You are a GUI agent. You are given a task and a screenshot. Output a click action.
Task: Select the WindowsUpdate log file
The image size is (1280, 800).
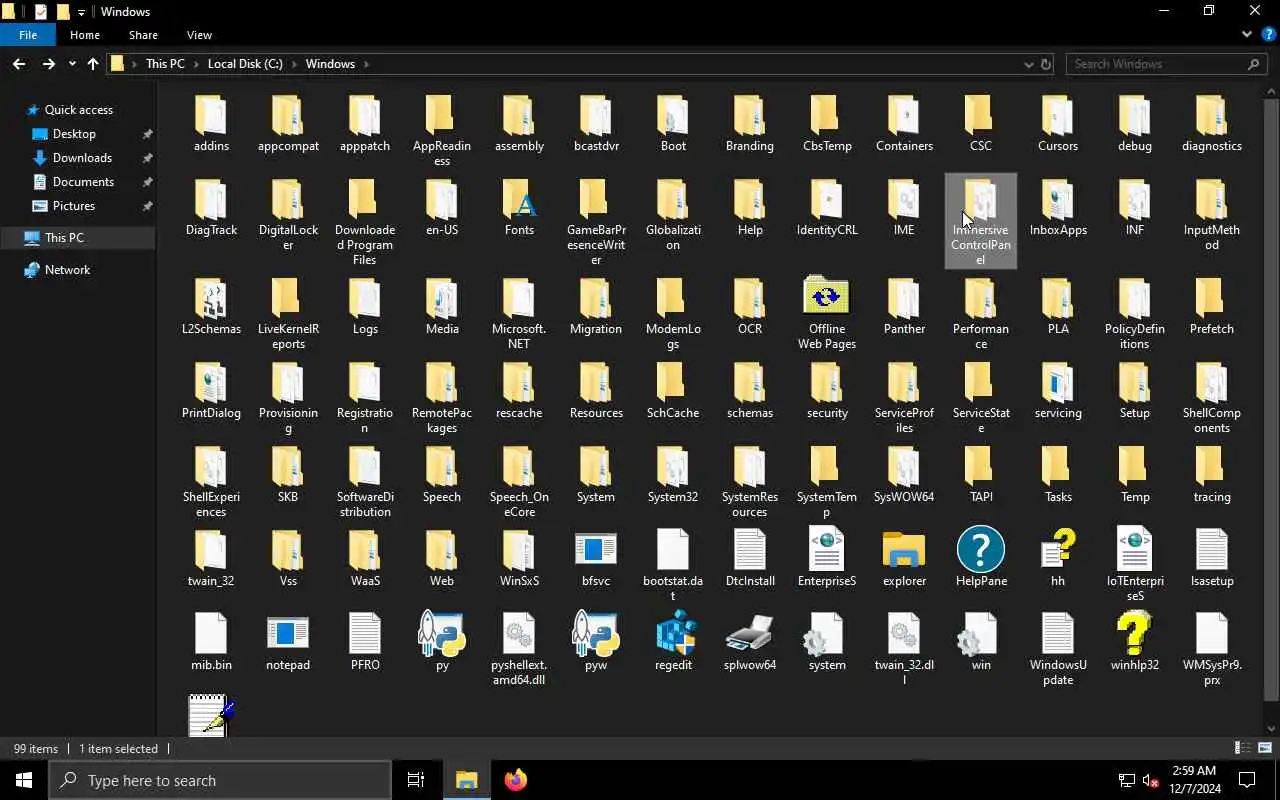(1058, 649)
